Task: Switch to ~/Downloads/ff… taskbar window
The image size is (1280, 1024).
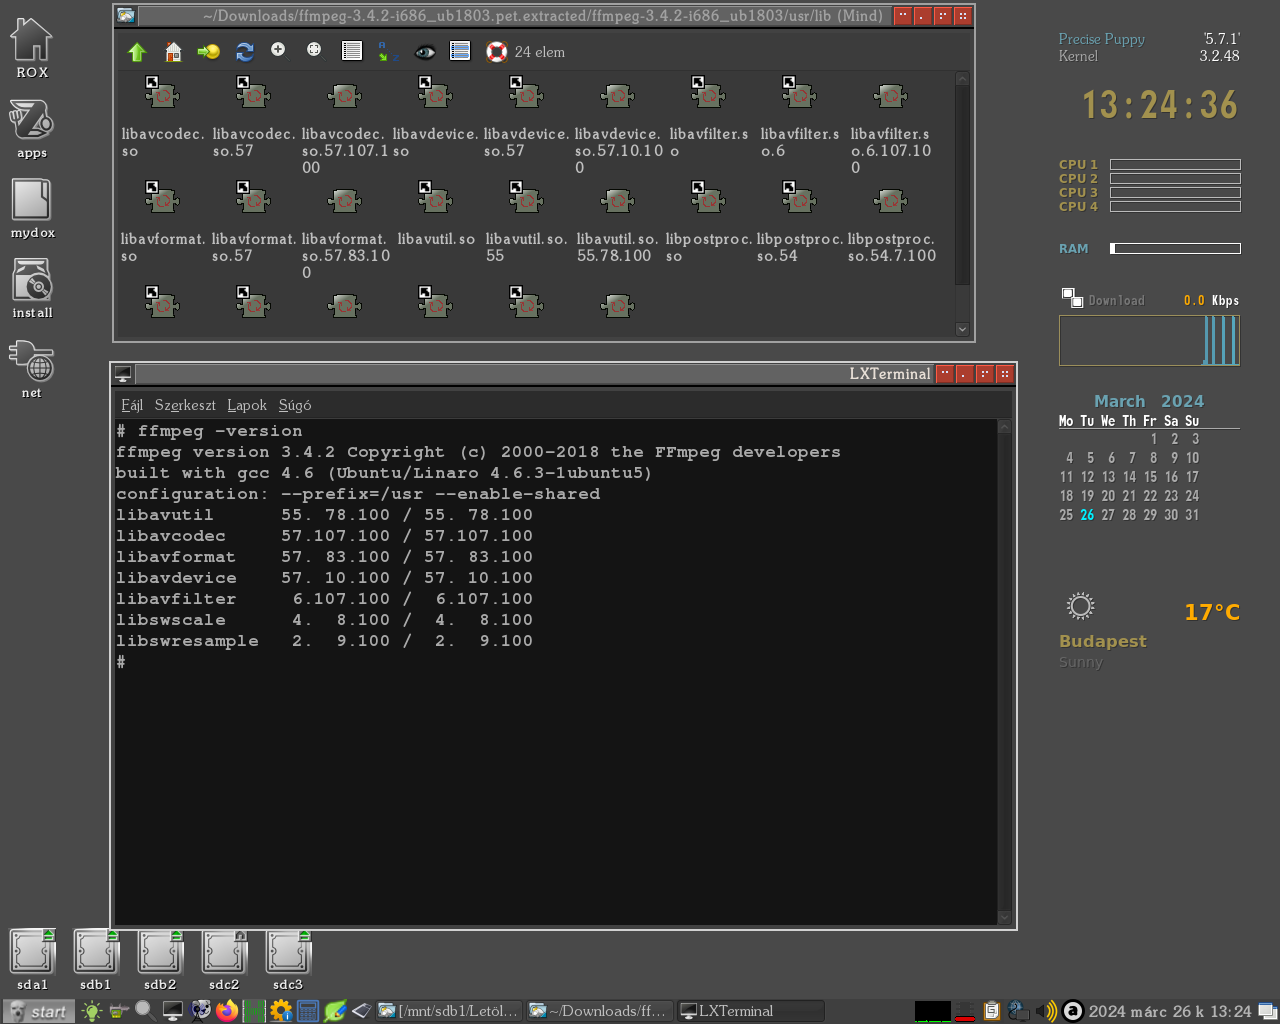Action: pos(600,1011)
